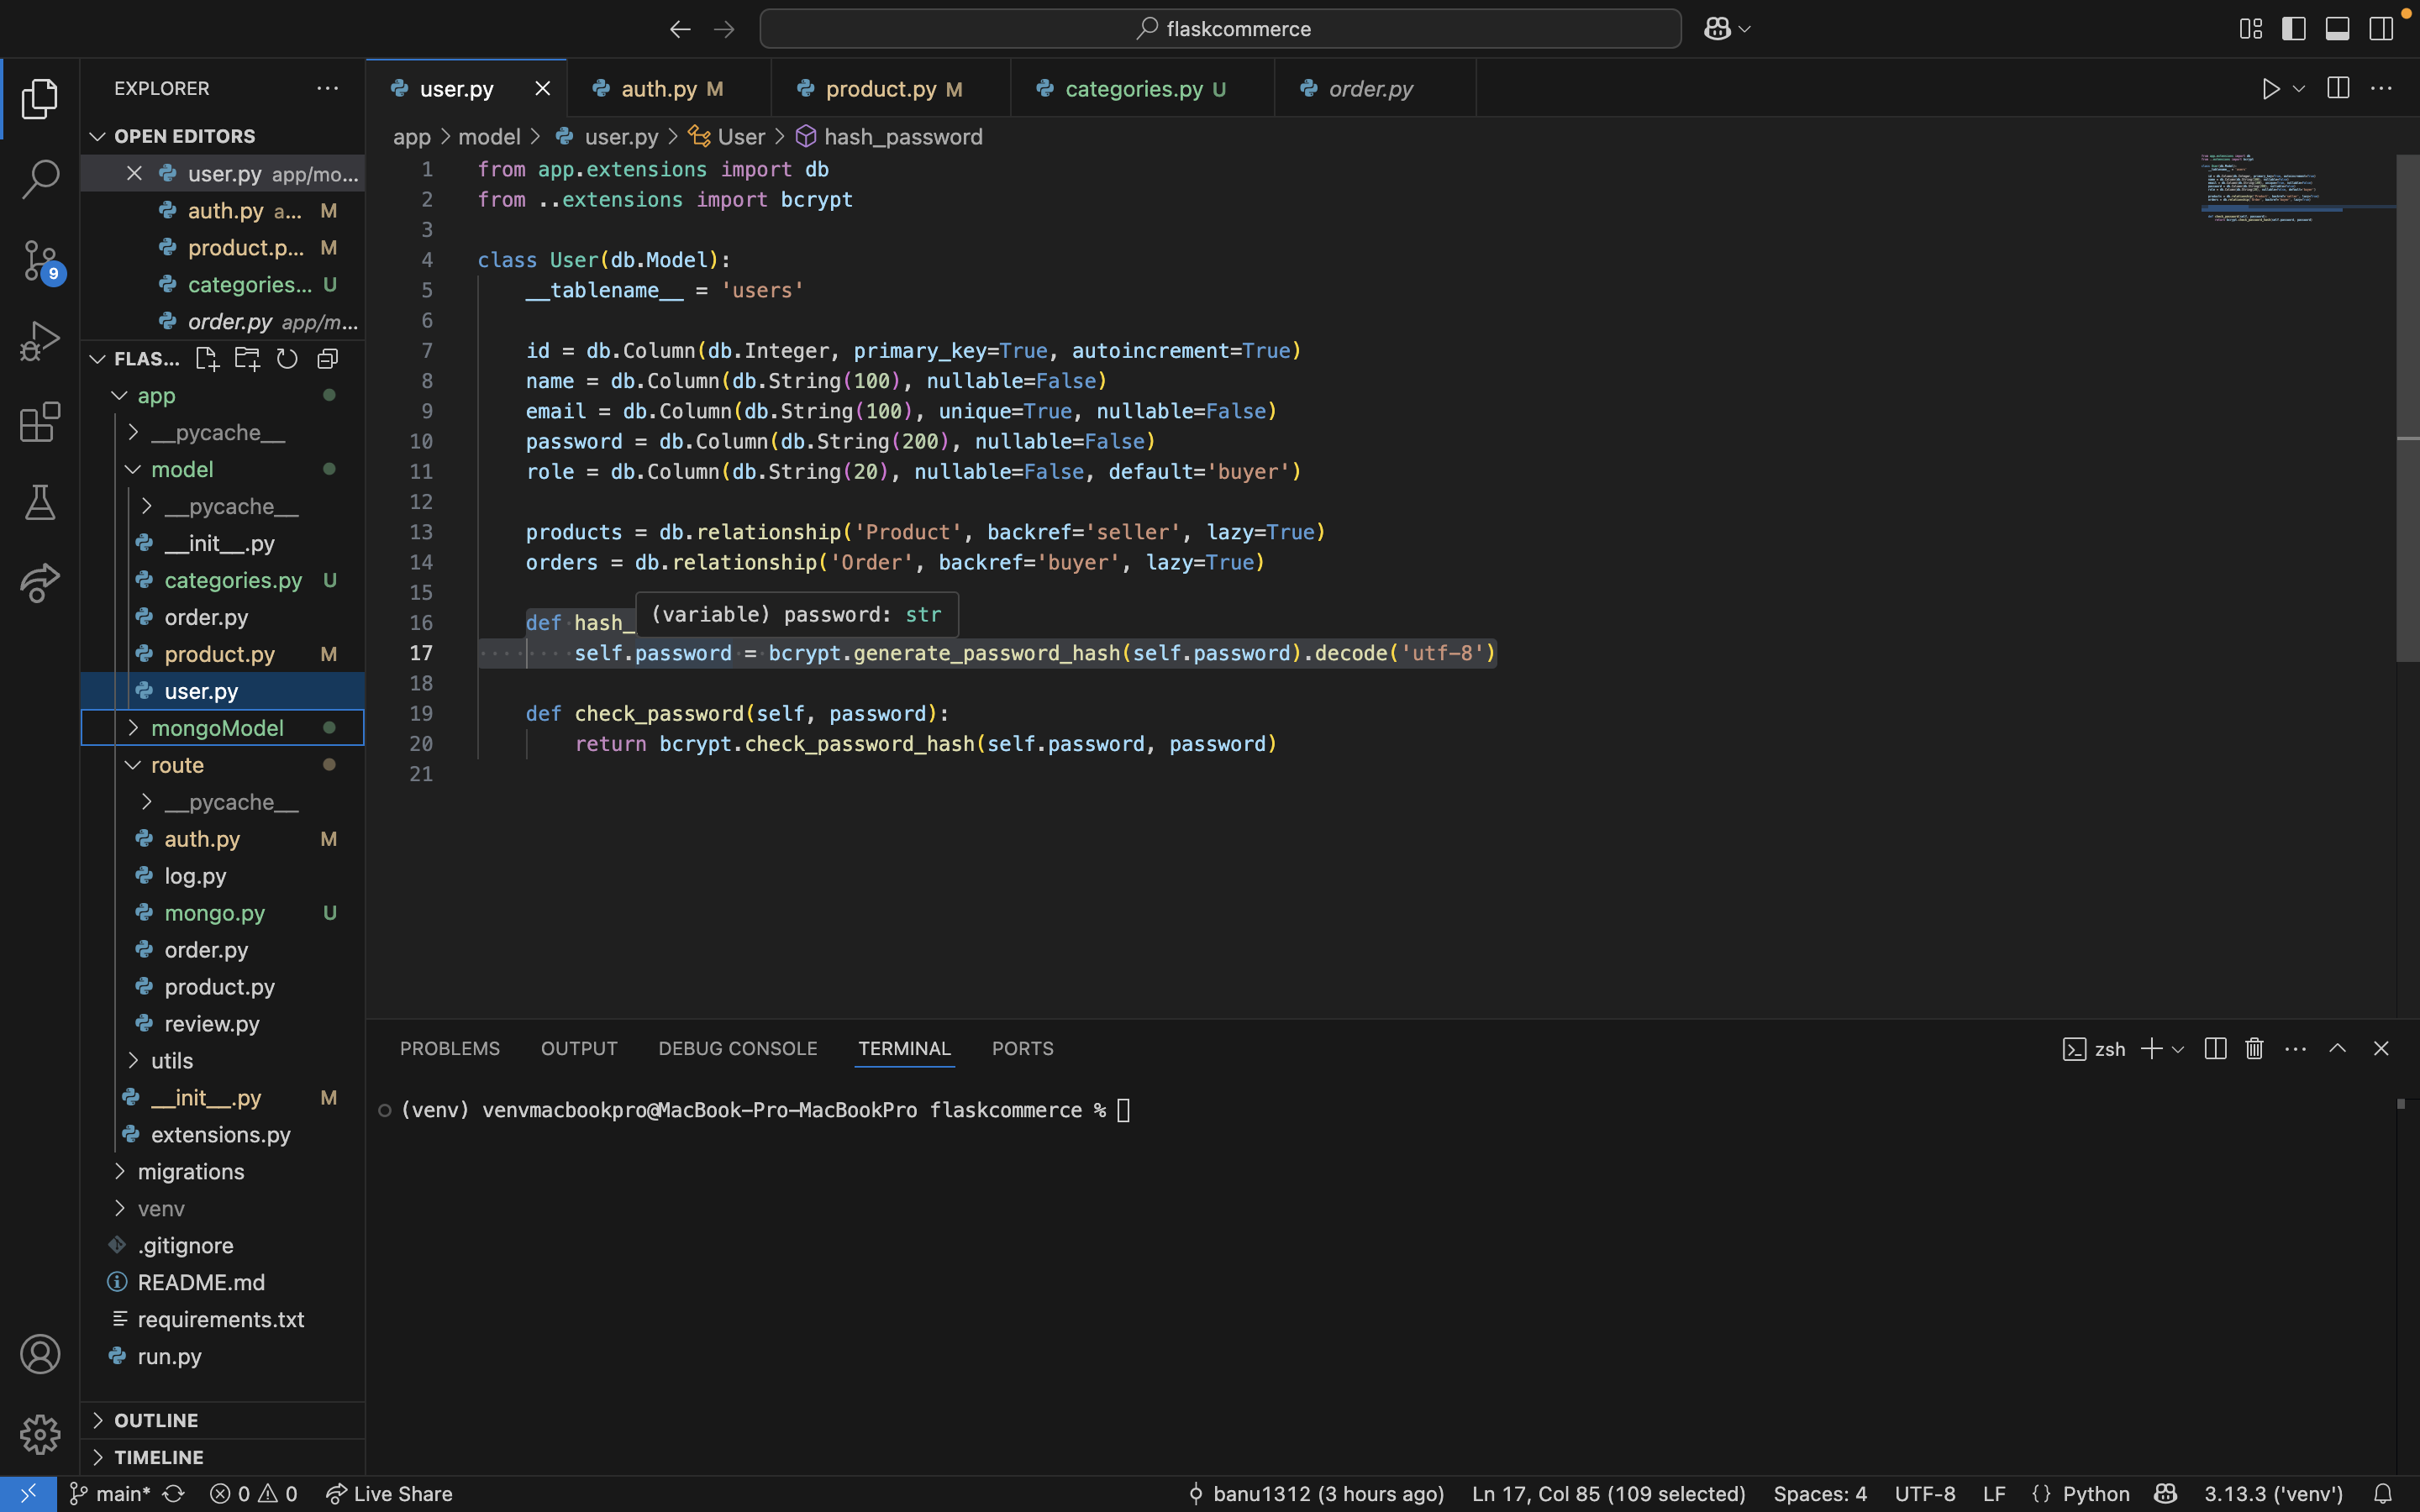Viewport: 2420px width, 1512px height.
Task: Run the Python file with play icon
Action: 2270,89
